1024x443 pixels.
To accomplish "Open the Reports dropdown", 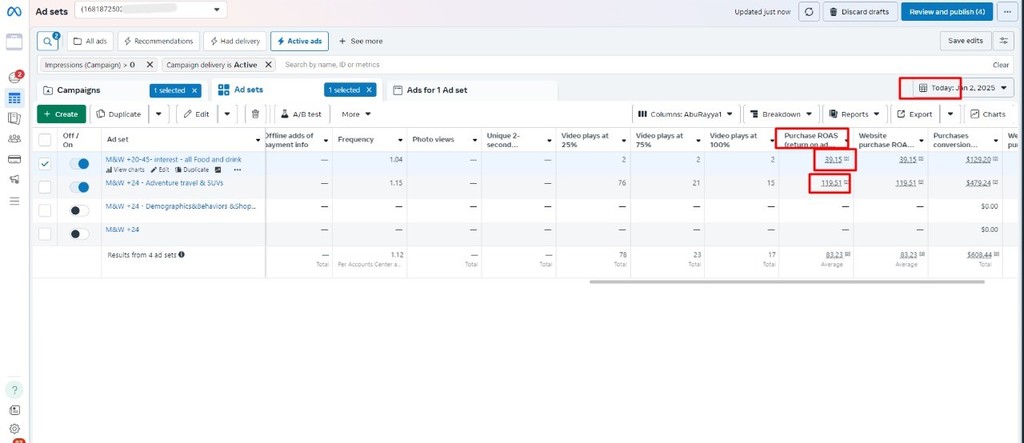I will [x=855, y=114].
